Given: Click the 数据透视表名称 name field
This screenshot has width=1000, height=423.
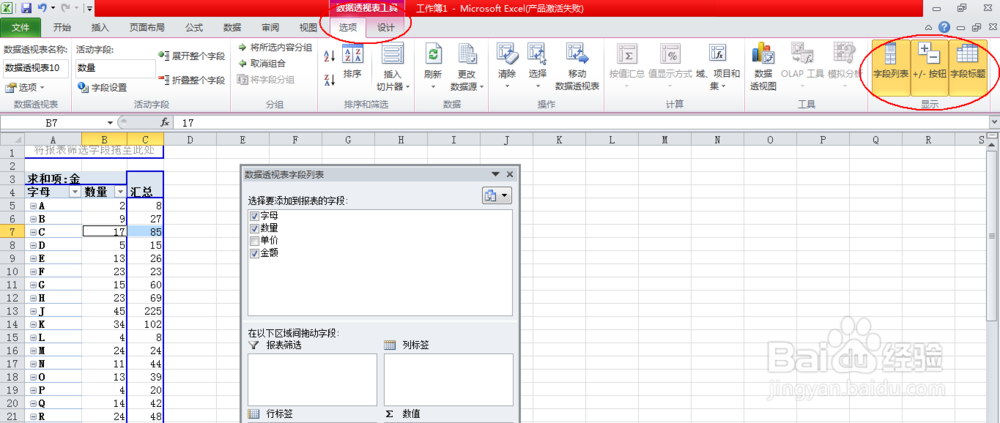Looking at the screenshot, I should [x=36, y=68].
